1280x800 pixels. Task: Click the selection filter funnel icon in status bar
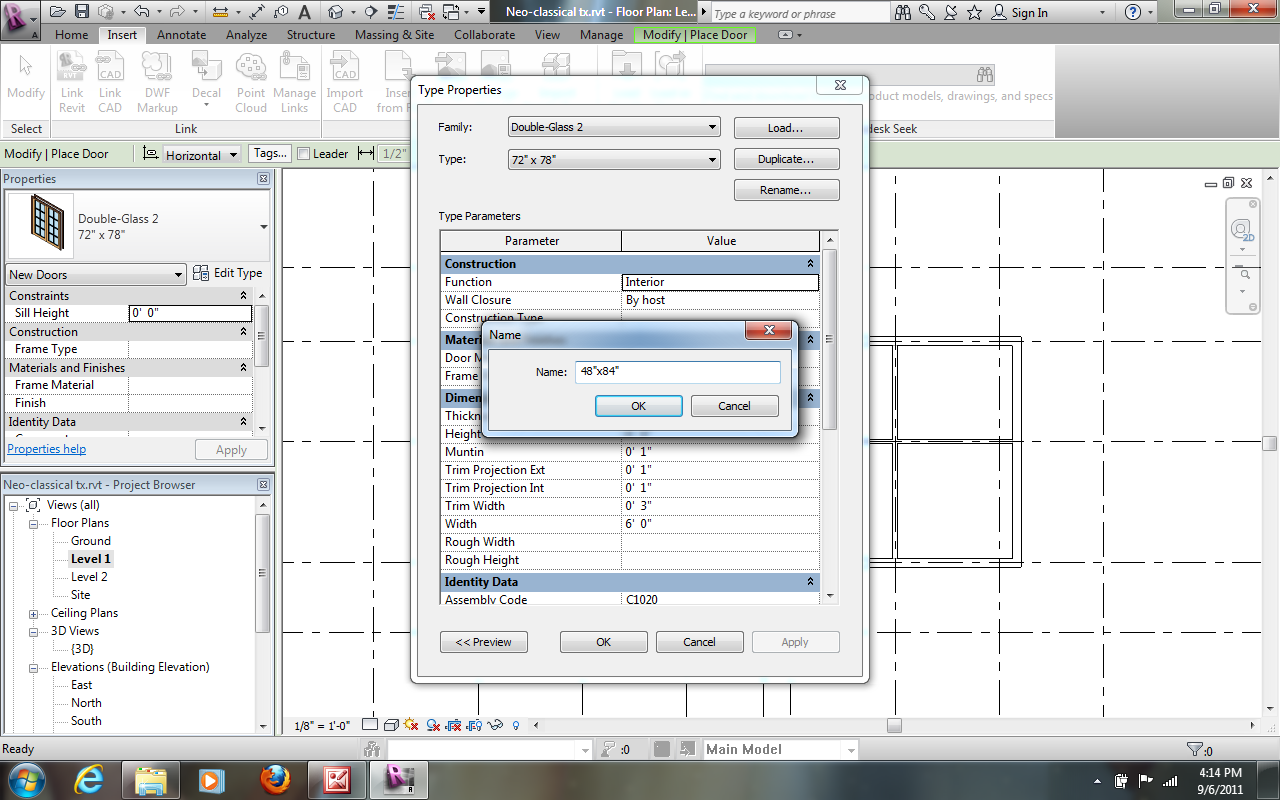point(1194,749)
